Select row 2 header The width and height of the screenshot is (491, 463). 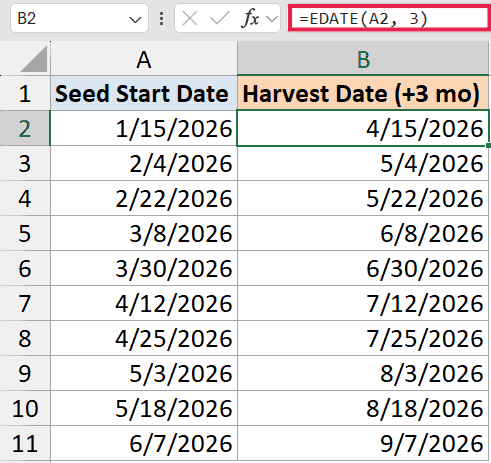(x=25, y=129)
